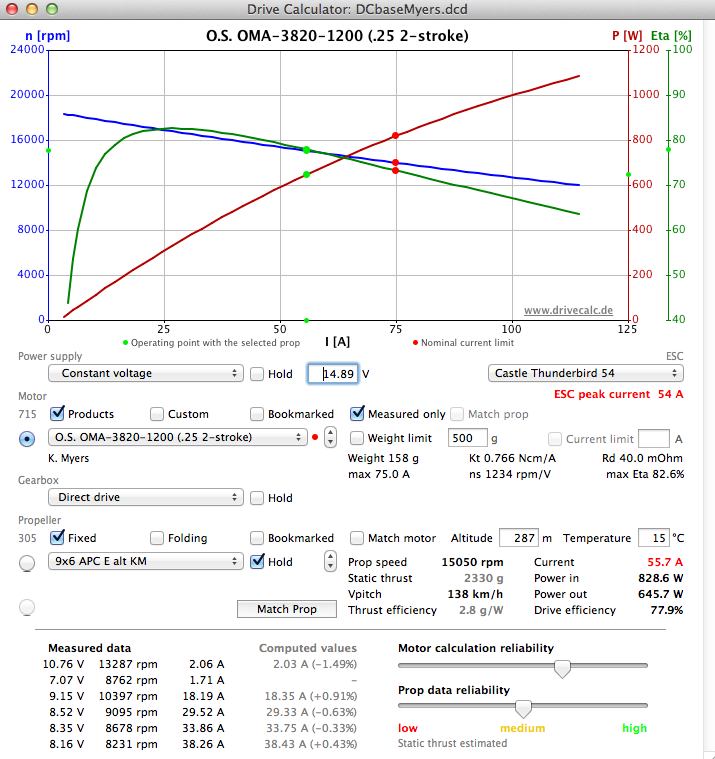Enable the Match motor checkbox
This screenshot has width=715, height=759.
tap(357, 538)
